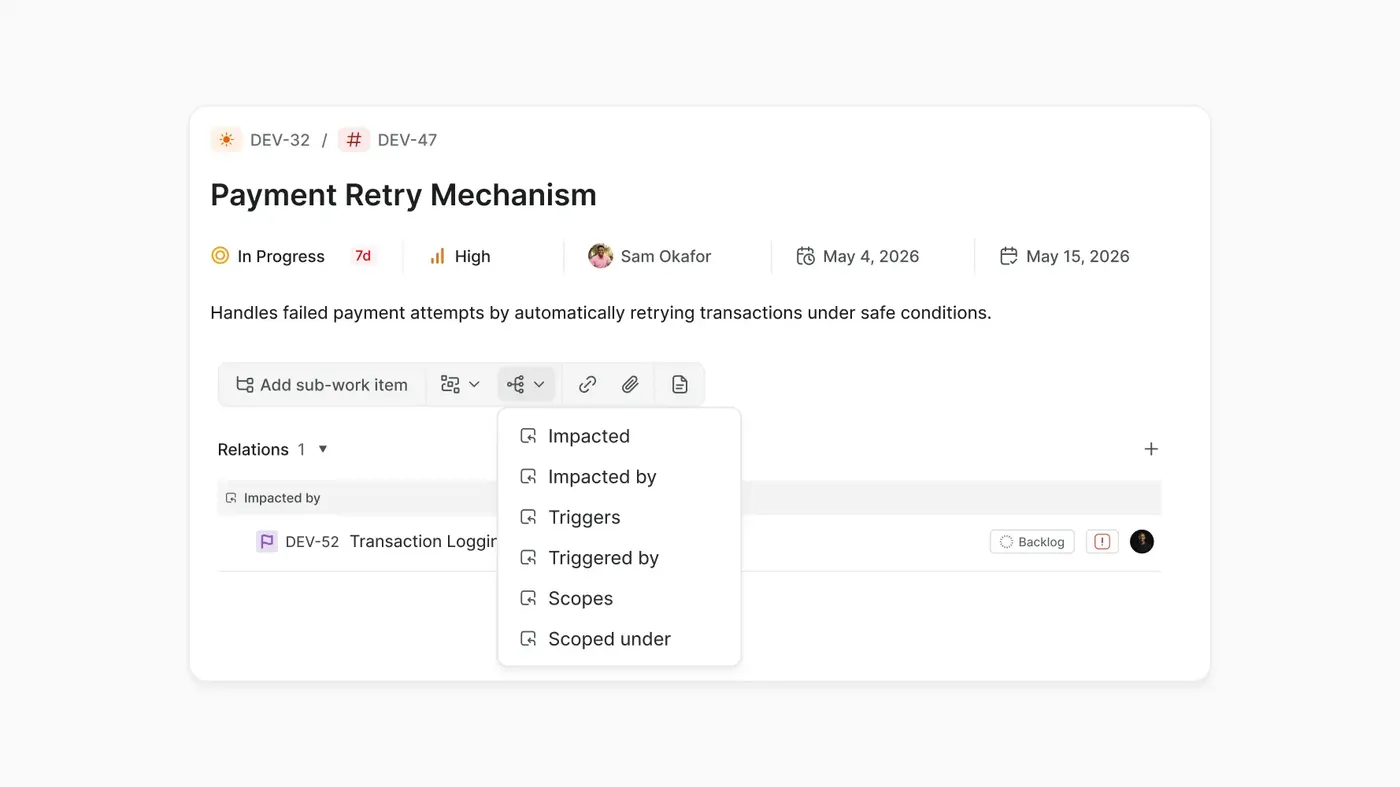Click the plus icon to add relation
Viewport: 1400px width, 787px height.
coord(1151,449)
